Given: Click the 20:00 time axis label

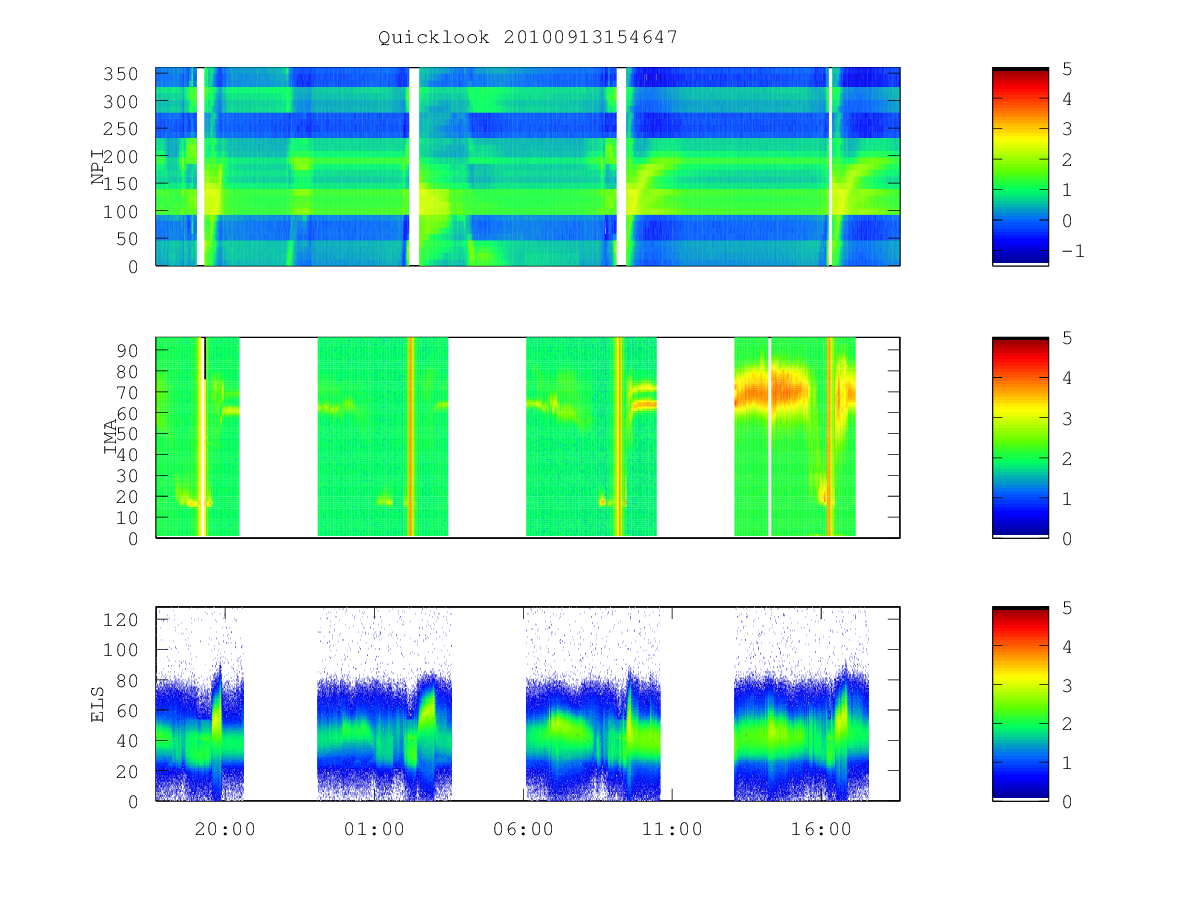Looking at the screenshot, I should pos(225,829).
